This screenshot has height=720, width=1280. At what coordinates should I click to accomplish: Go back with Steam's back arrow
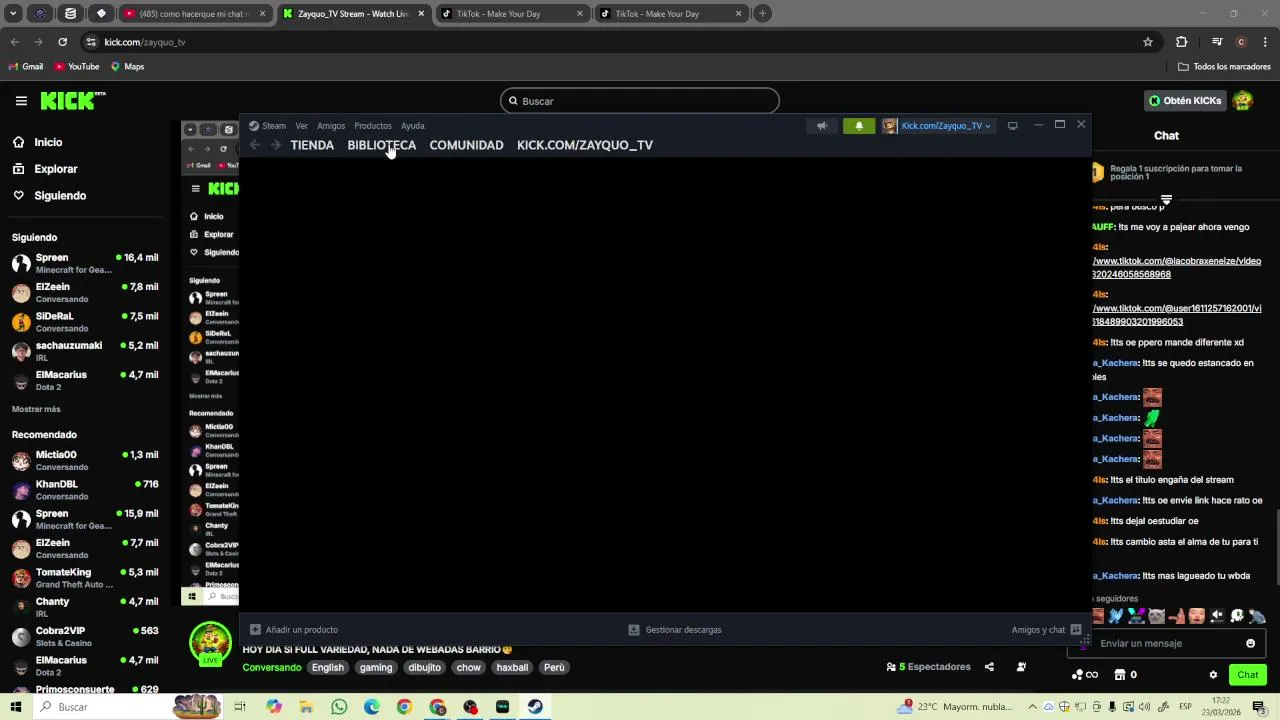point(254,145)
